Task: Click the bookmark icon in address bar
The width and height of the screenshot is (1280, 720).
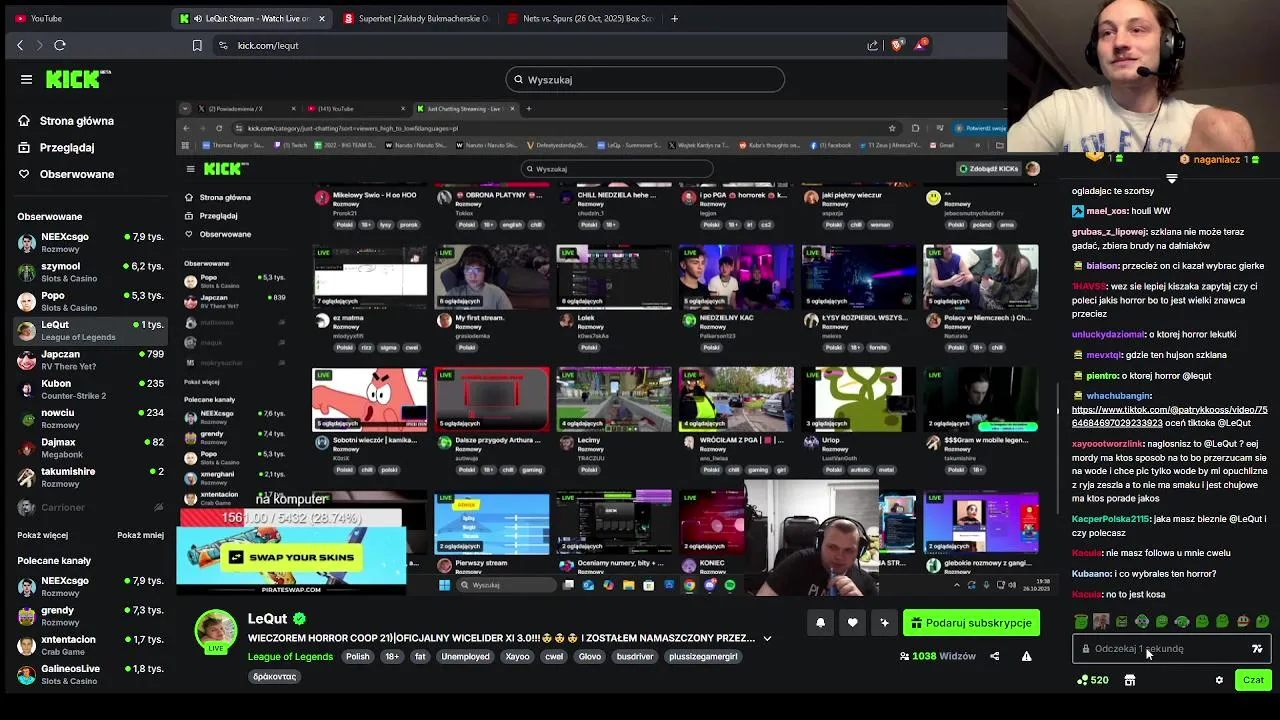Action: coord(197,45)
